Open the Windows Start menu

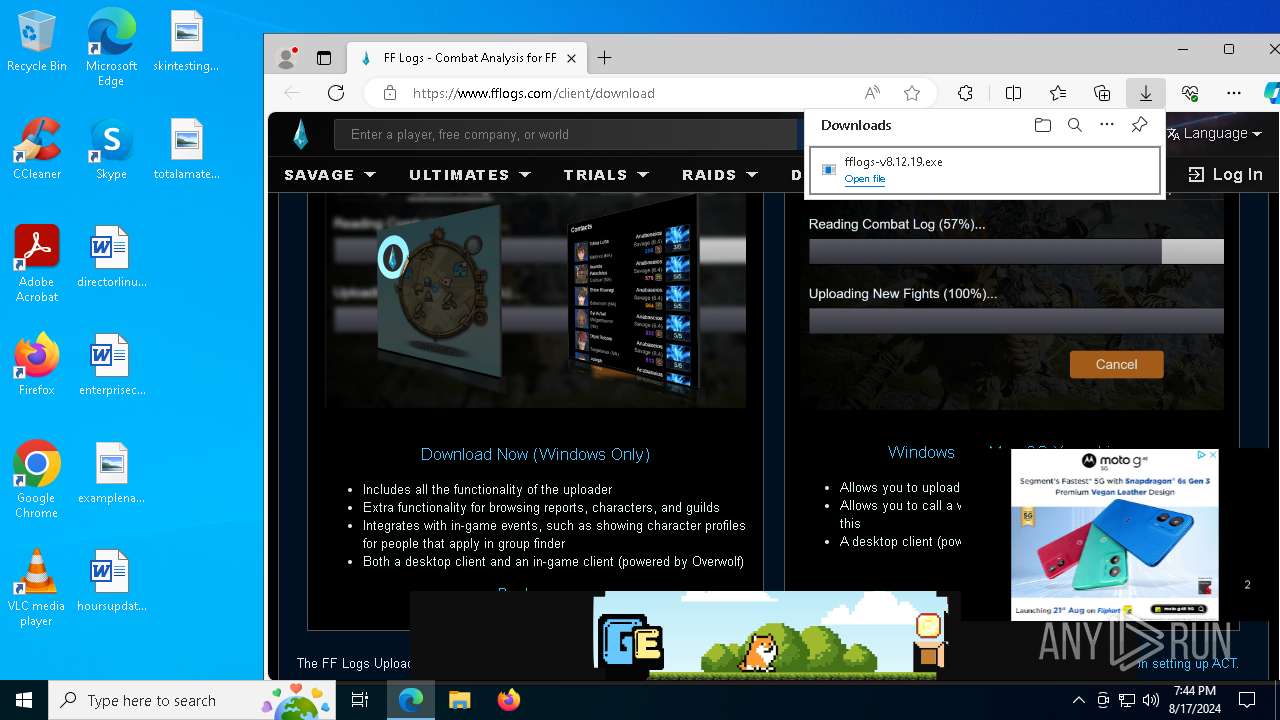(x=24, y=700)
